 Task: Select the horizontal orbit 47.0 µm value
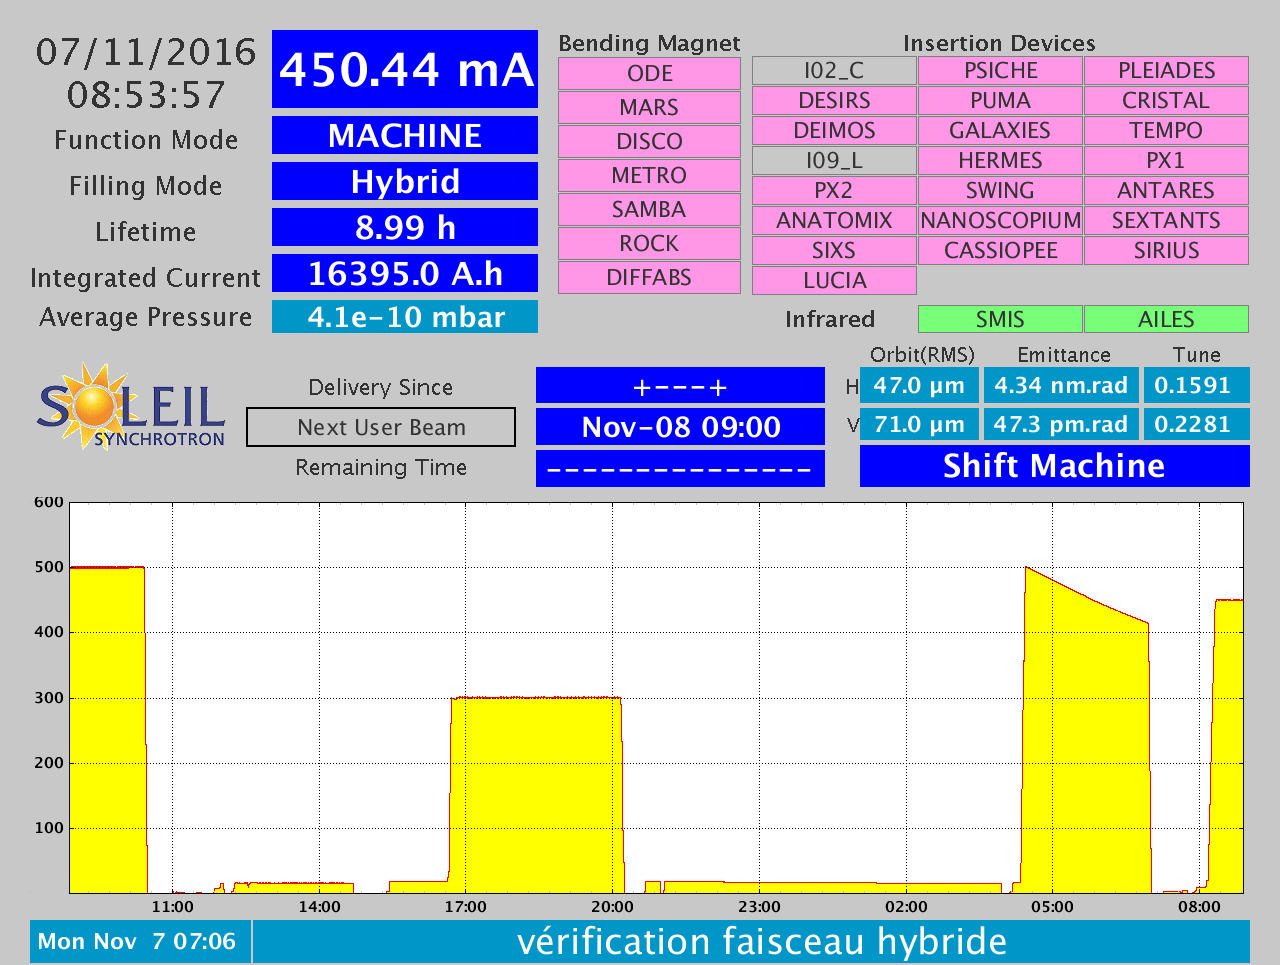point(919,385)
